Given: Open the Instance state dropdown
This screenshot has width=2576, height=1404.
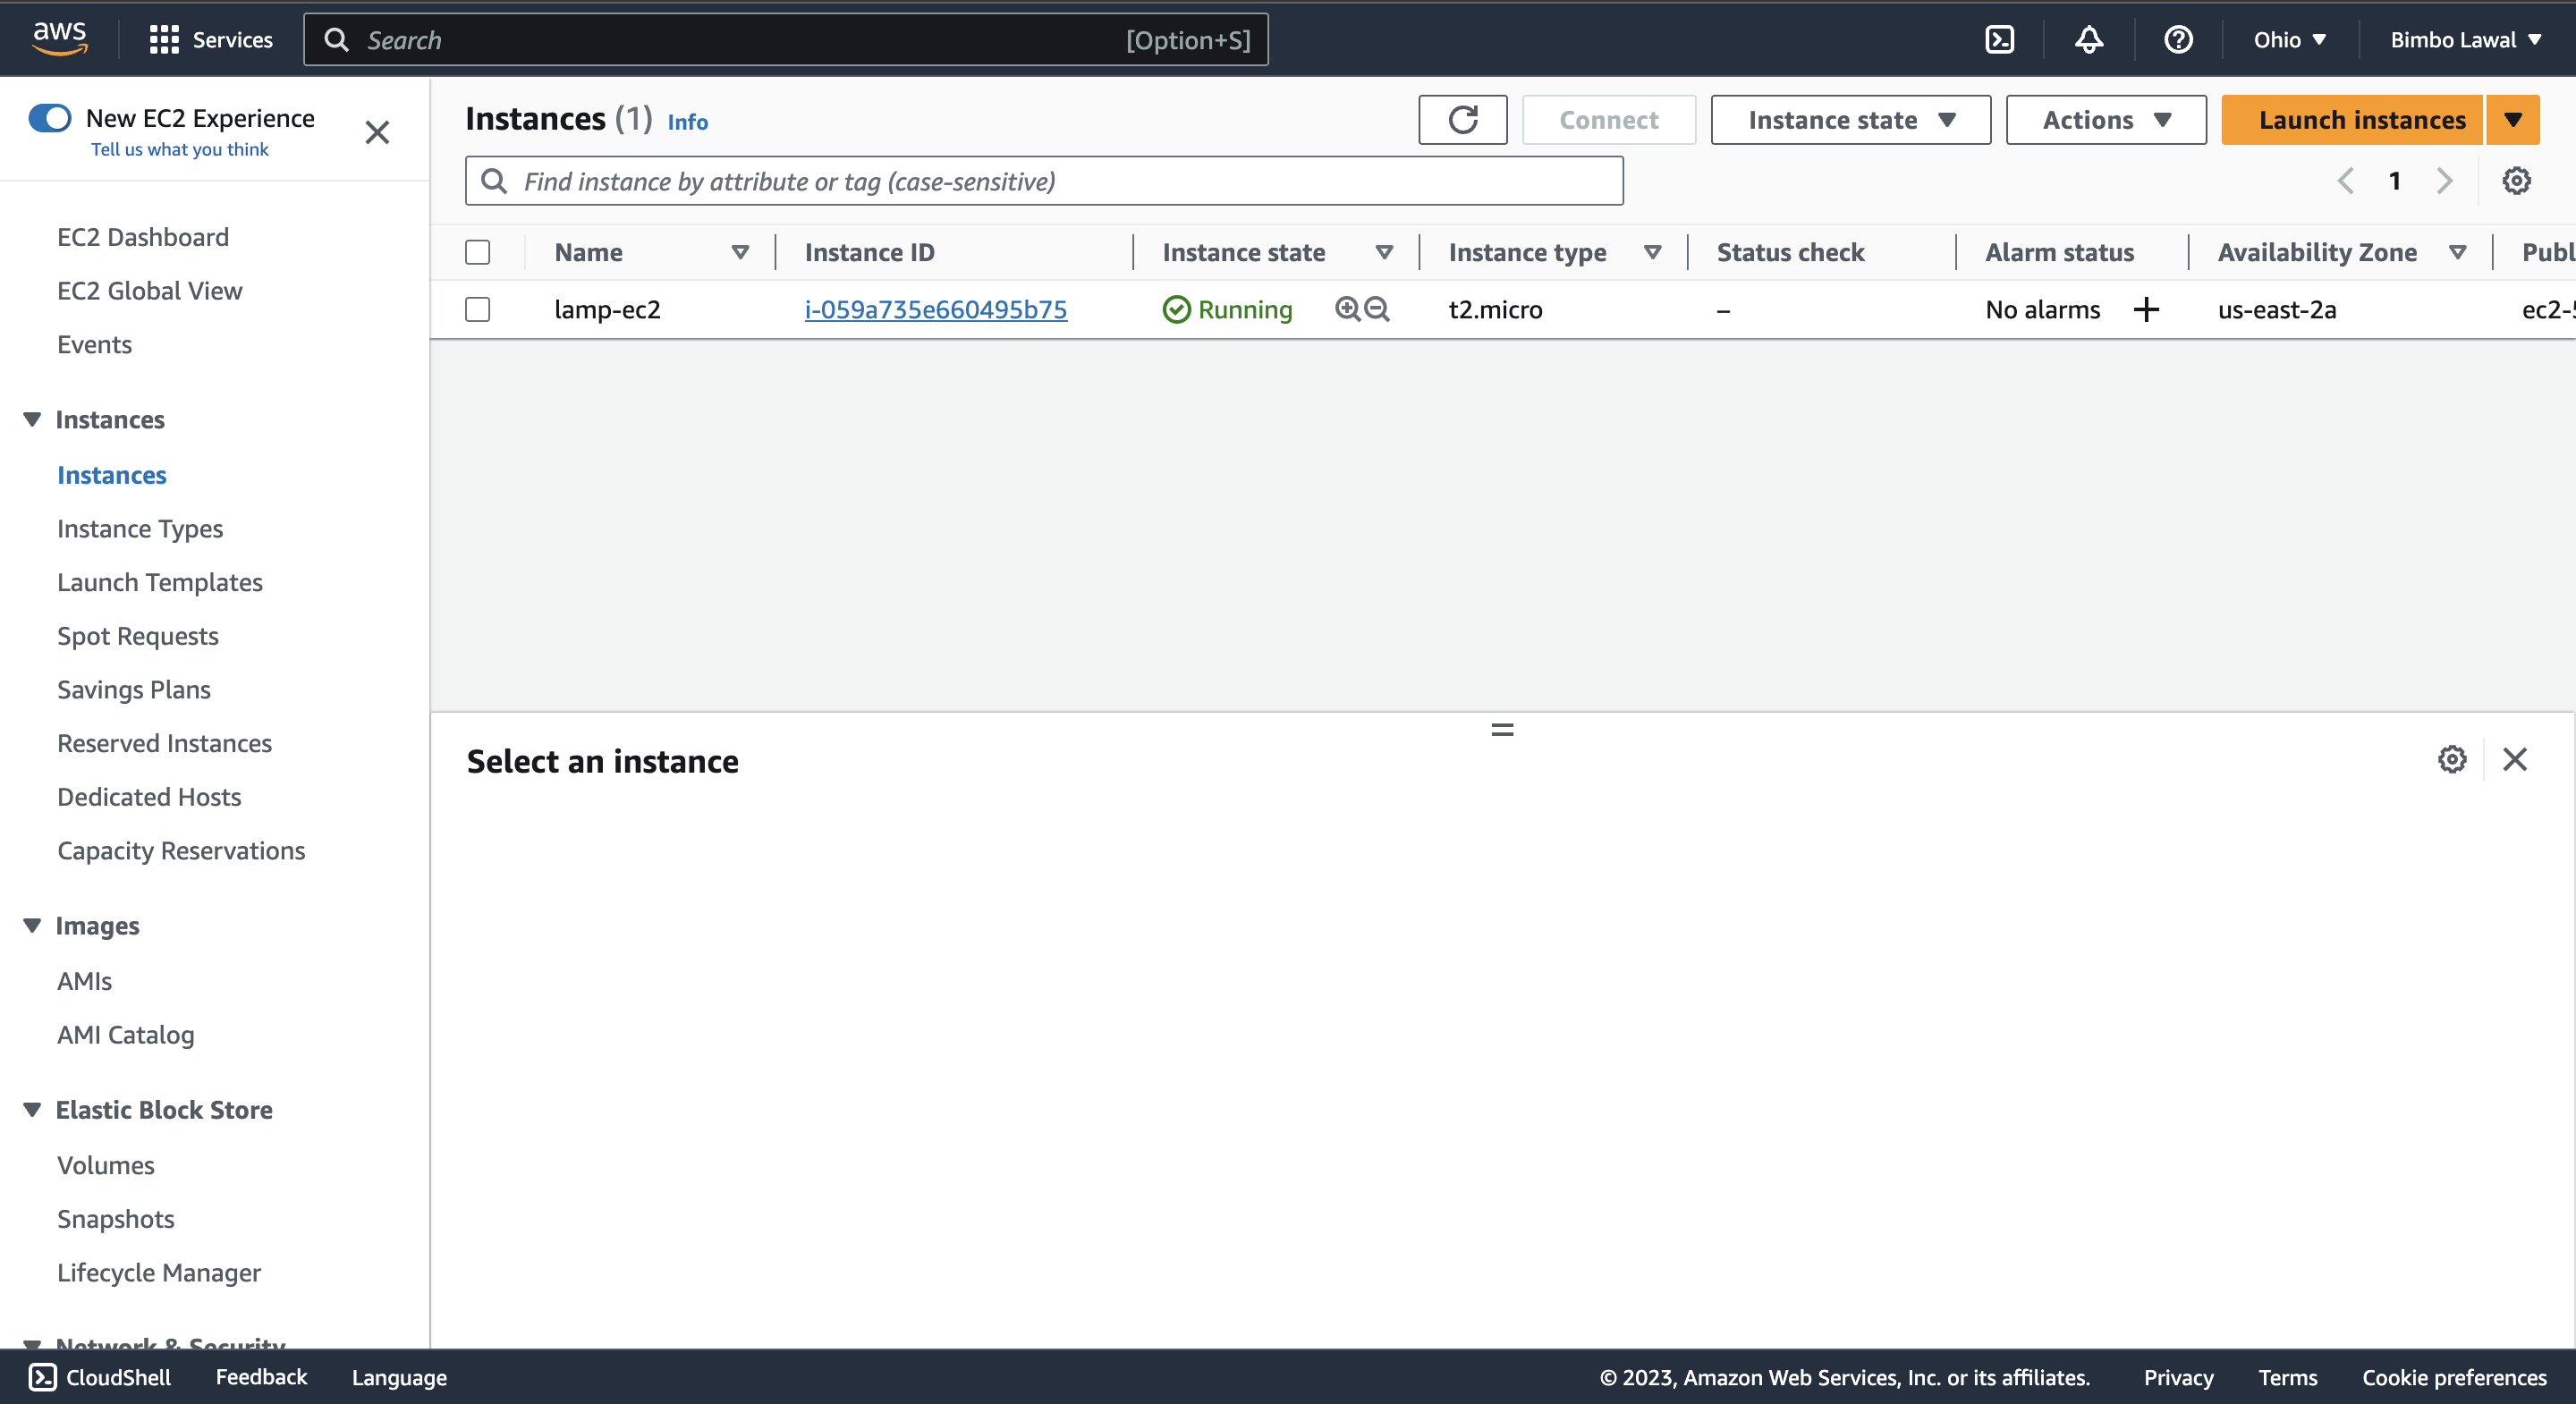Looking at the screenshot, I should tap(1849, 119).
